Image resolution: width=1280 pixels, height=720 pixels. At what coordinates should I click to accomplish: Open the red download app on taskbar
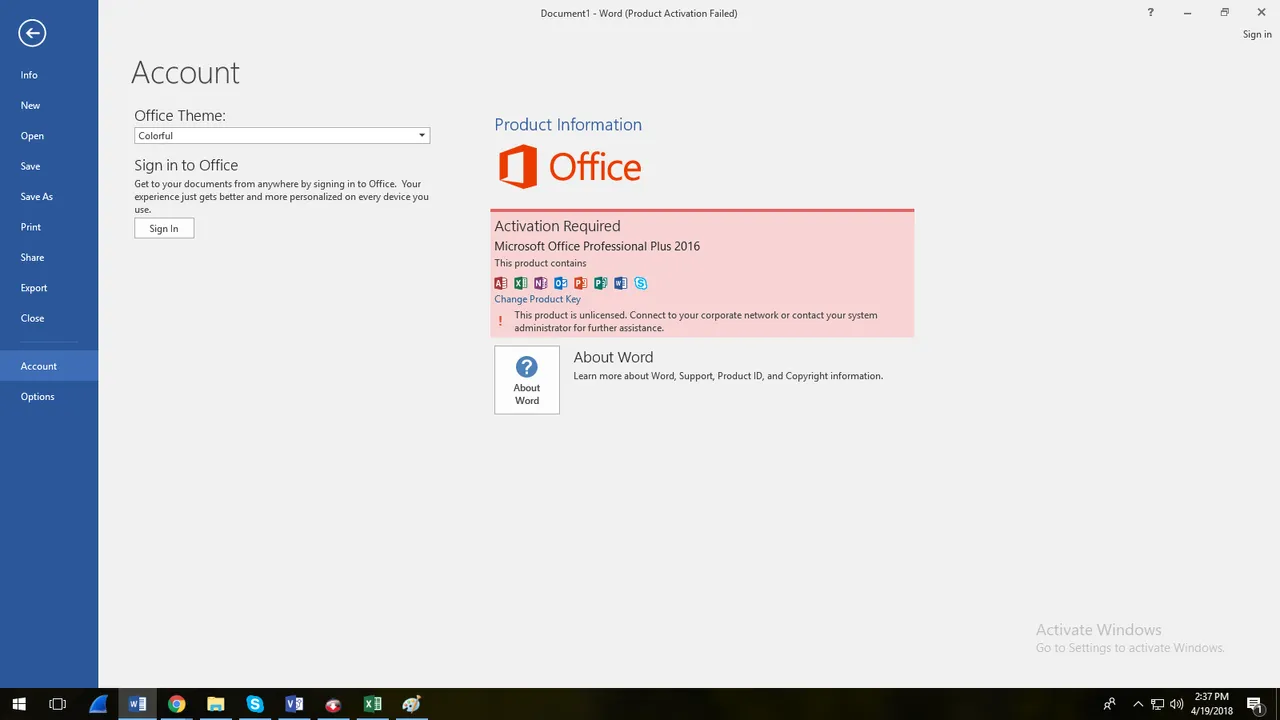[333, 704]
